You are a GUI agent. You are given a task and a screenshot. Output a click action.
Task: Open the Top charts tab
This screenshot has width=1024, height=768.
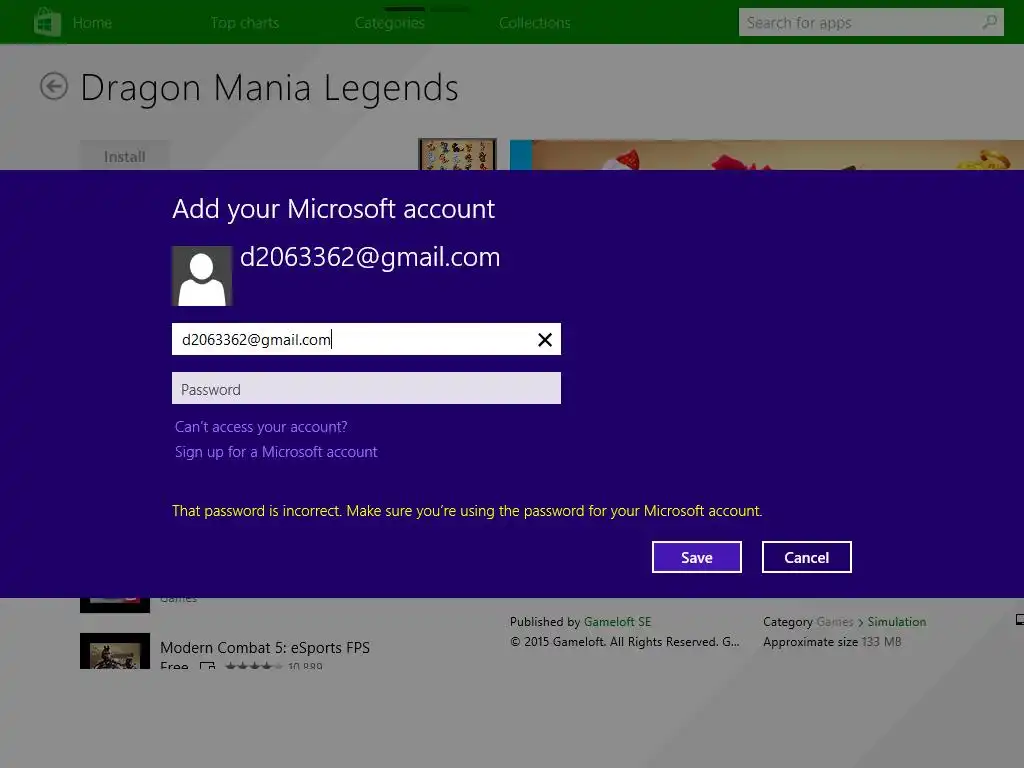point(245,23)
